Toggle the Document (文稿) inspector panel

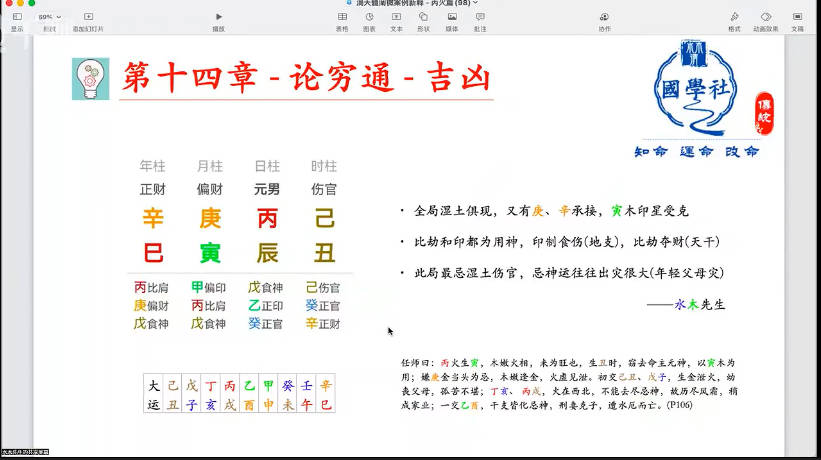click(x=797, y=18)
